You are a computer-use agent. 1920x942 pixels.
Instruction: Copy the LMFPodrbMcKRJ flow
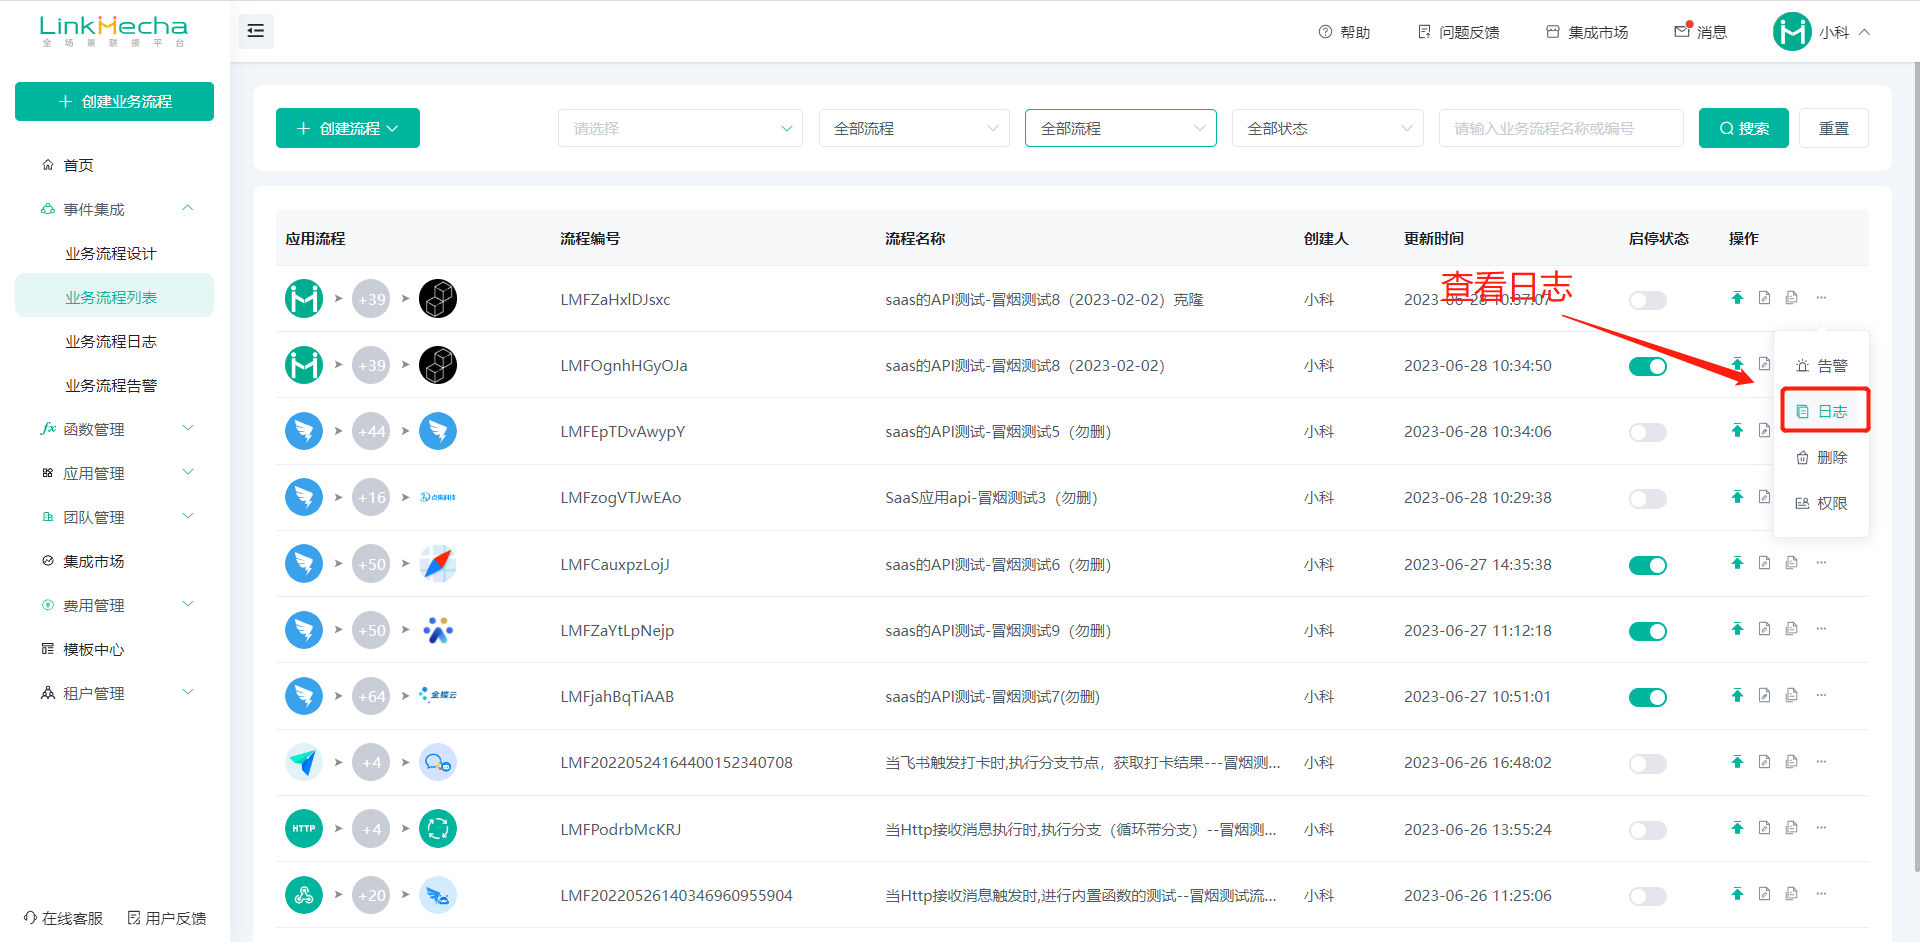point(1791,828)
